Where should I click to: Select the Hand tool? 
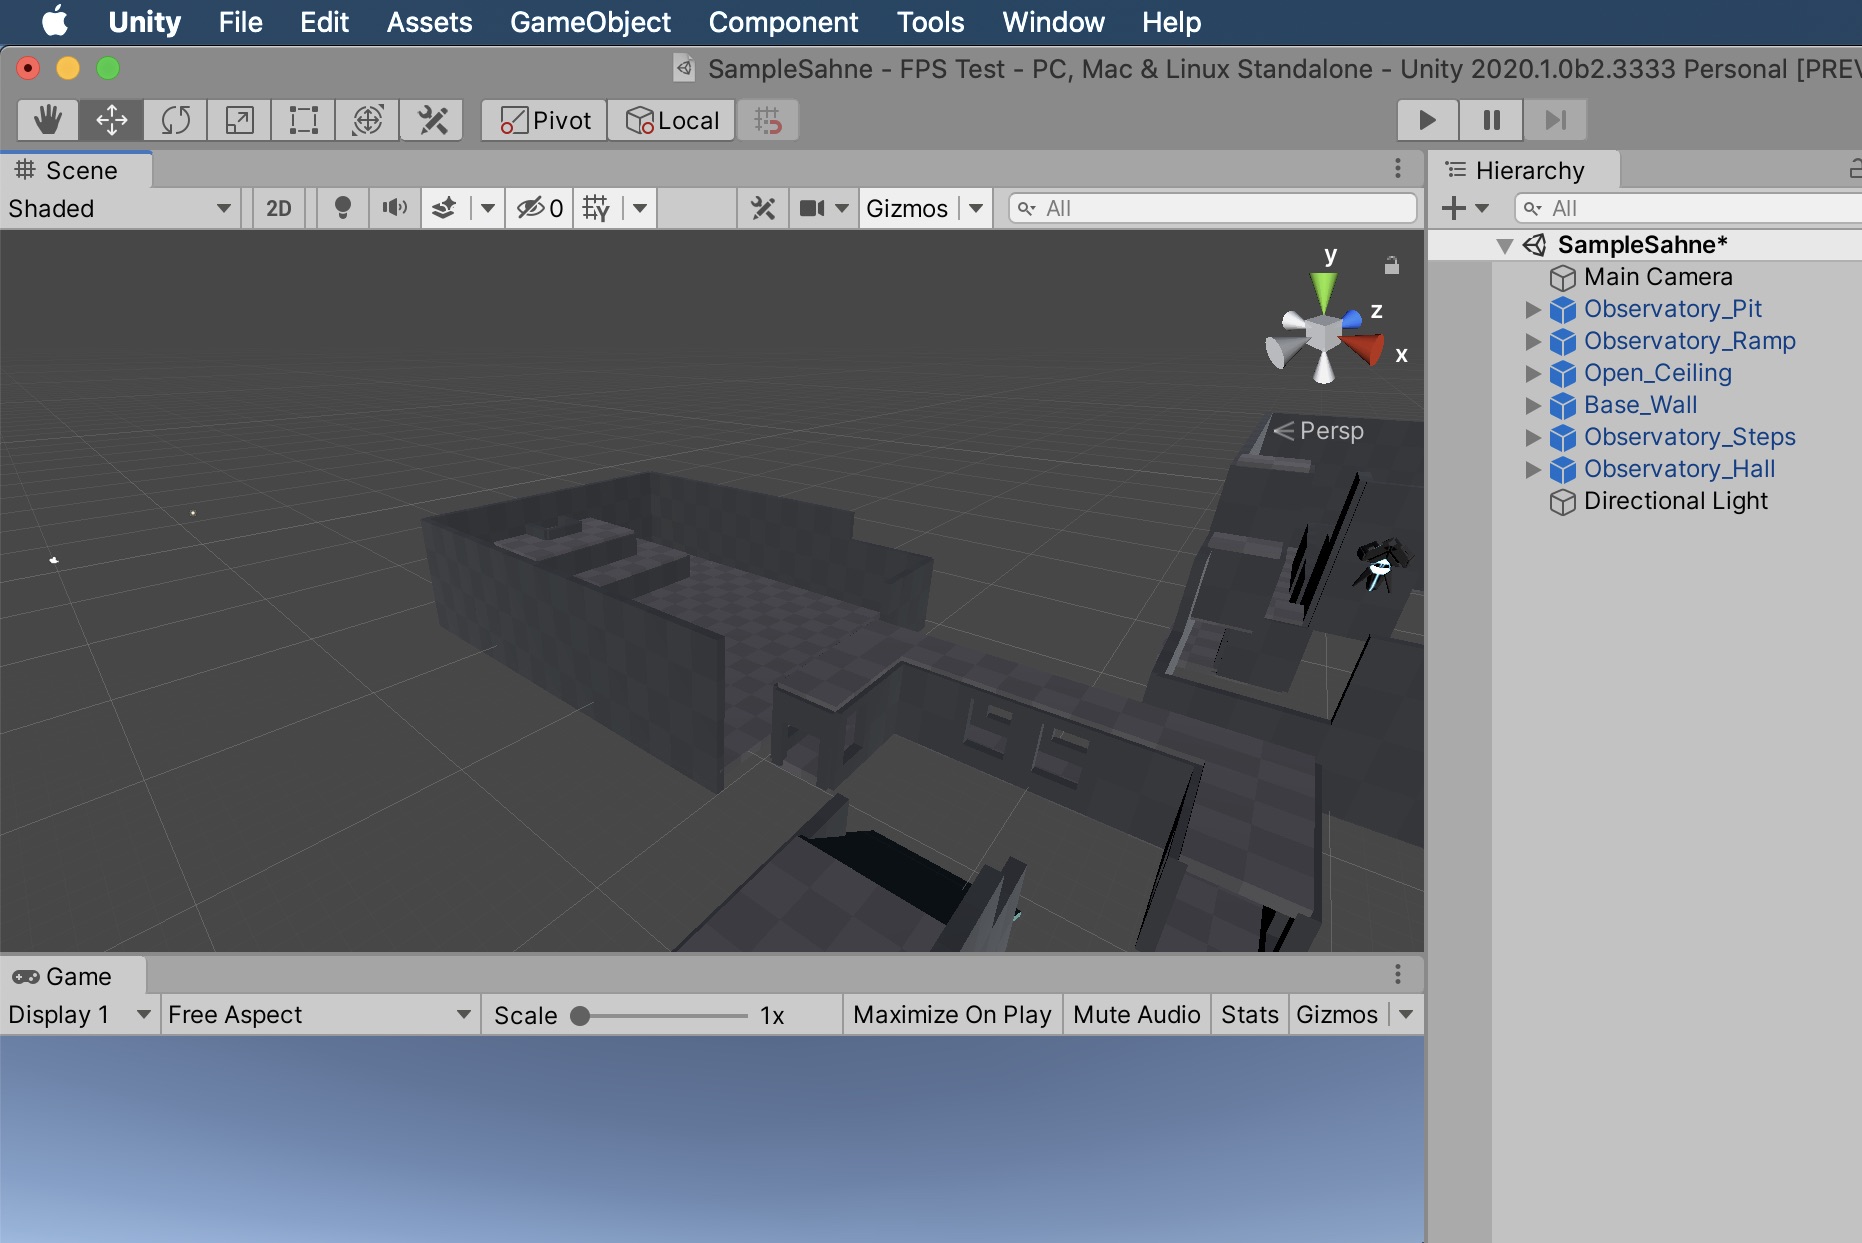(x=47, y=120)
